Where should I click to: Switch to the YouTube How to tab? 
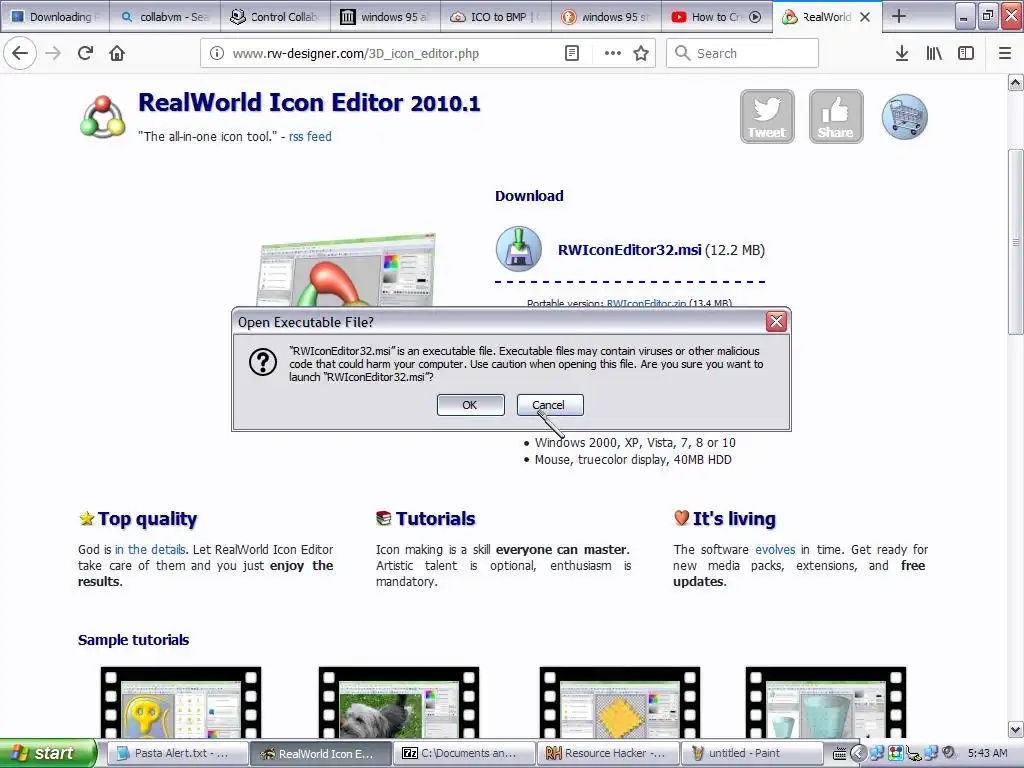tap(716, 17)
